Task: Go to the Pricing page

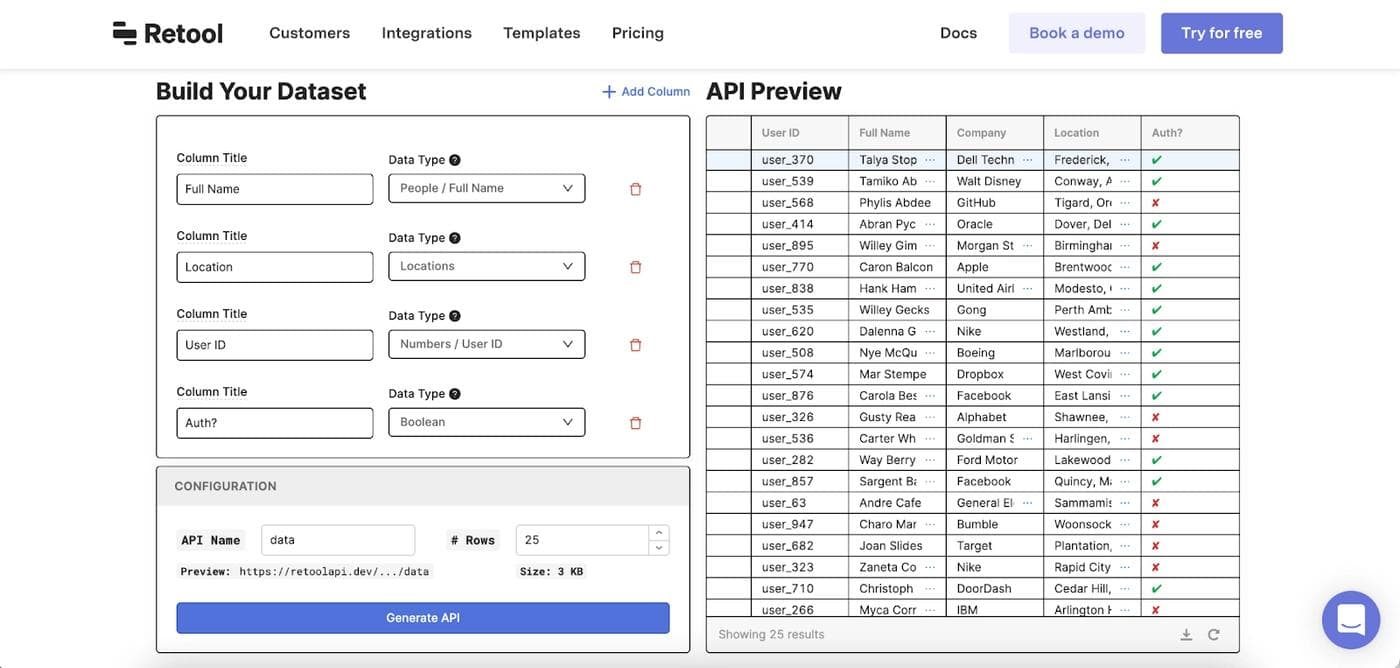Action: [x=637, y=33]
